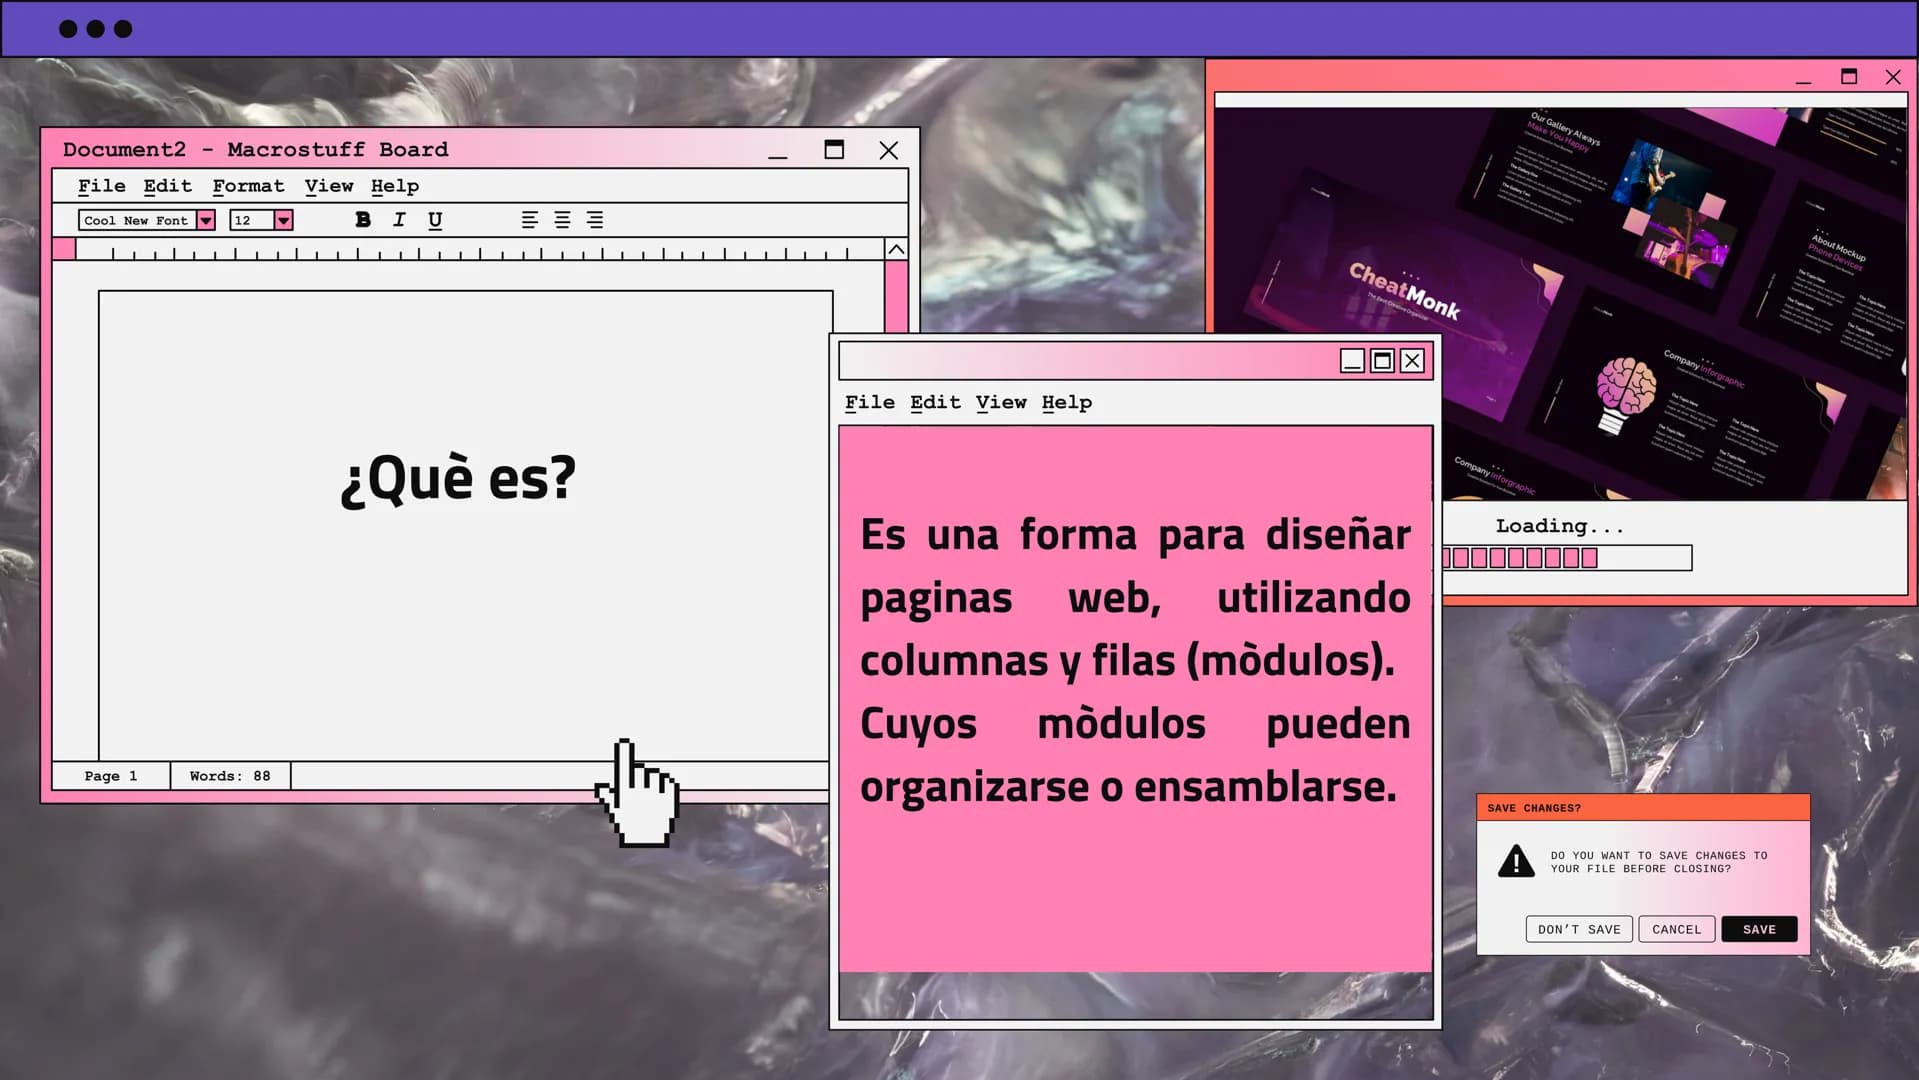Open the font size 12 dropdown arrow
1919x1080 pixels.
point(284,220)
